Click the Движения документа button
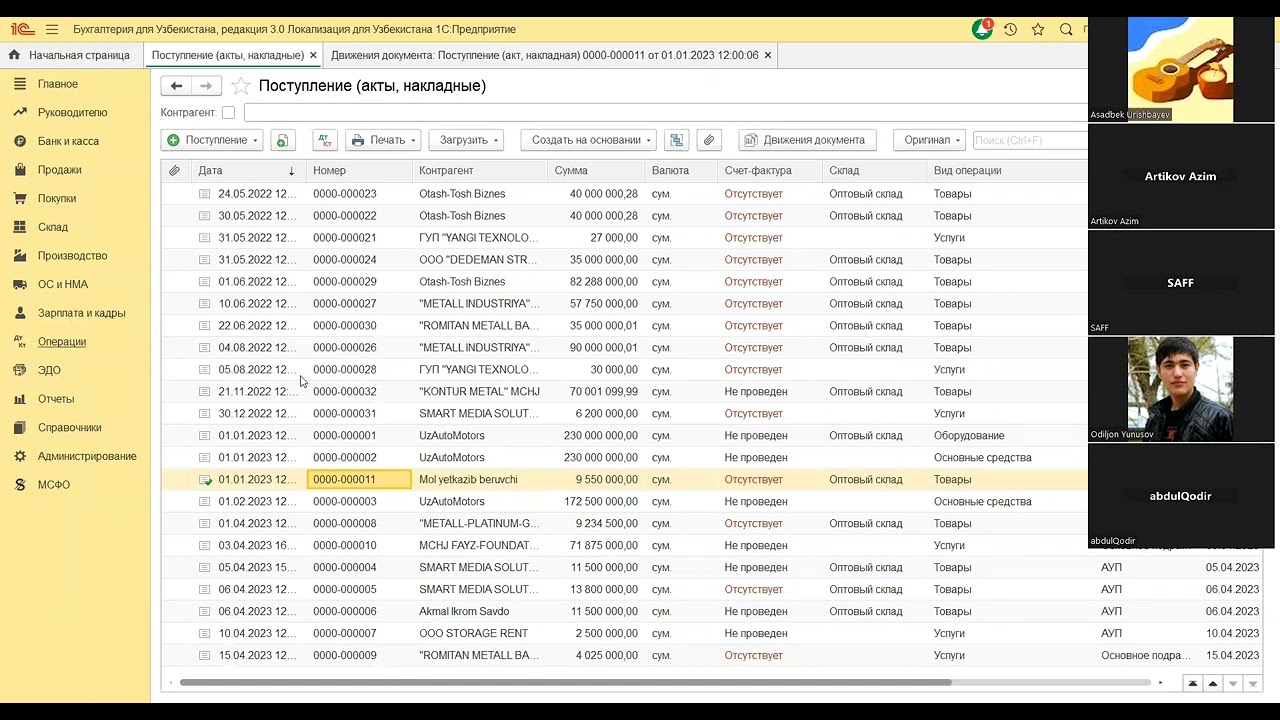 (x=808, y=140)
